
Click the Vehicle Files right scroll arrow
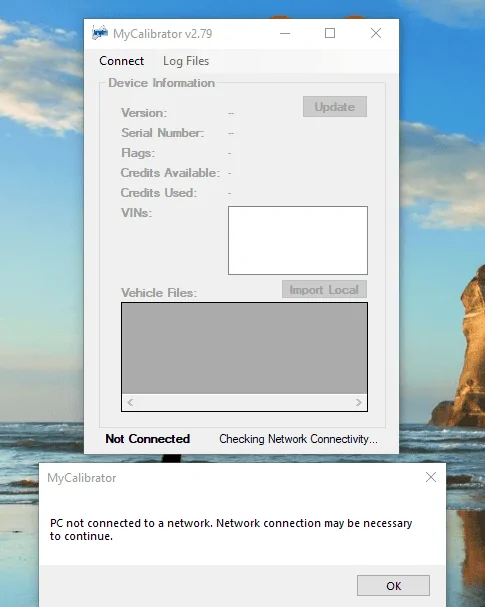pos(358,403)
